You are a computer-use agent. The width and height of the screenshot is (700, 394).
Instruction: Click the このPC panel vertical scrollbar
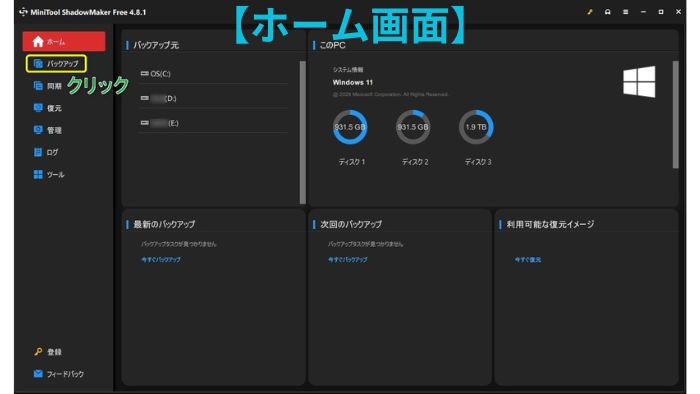click(675, 115)
